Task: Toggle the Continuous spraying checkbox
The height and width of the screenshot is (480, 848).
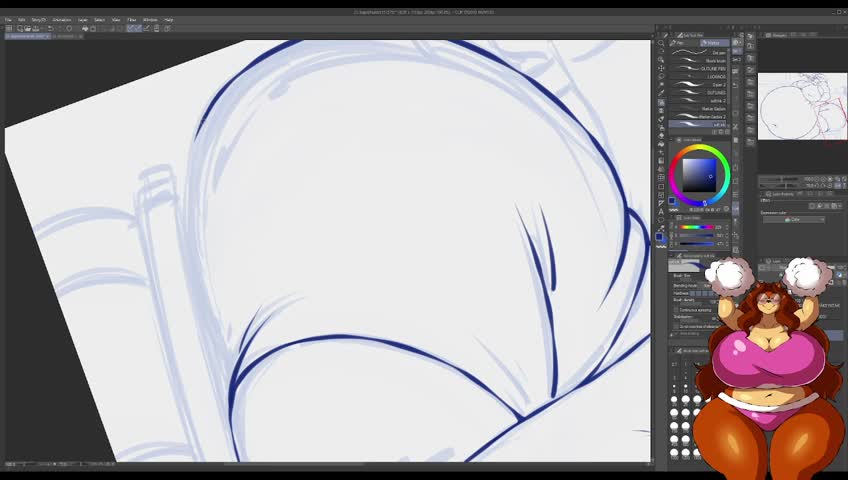Action: [x=676, y=310]
